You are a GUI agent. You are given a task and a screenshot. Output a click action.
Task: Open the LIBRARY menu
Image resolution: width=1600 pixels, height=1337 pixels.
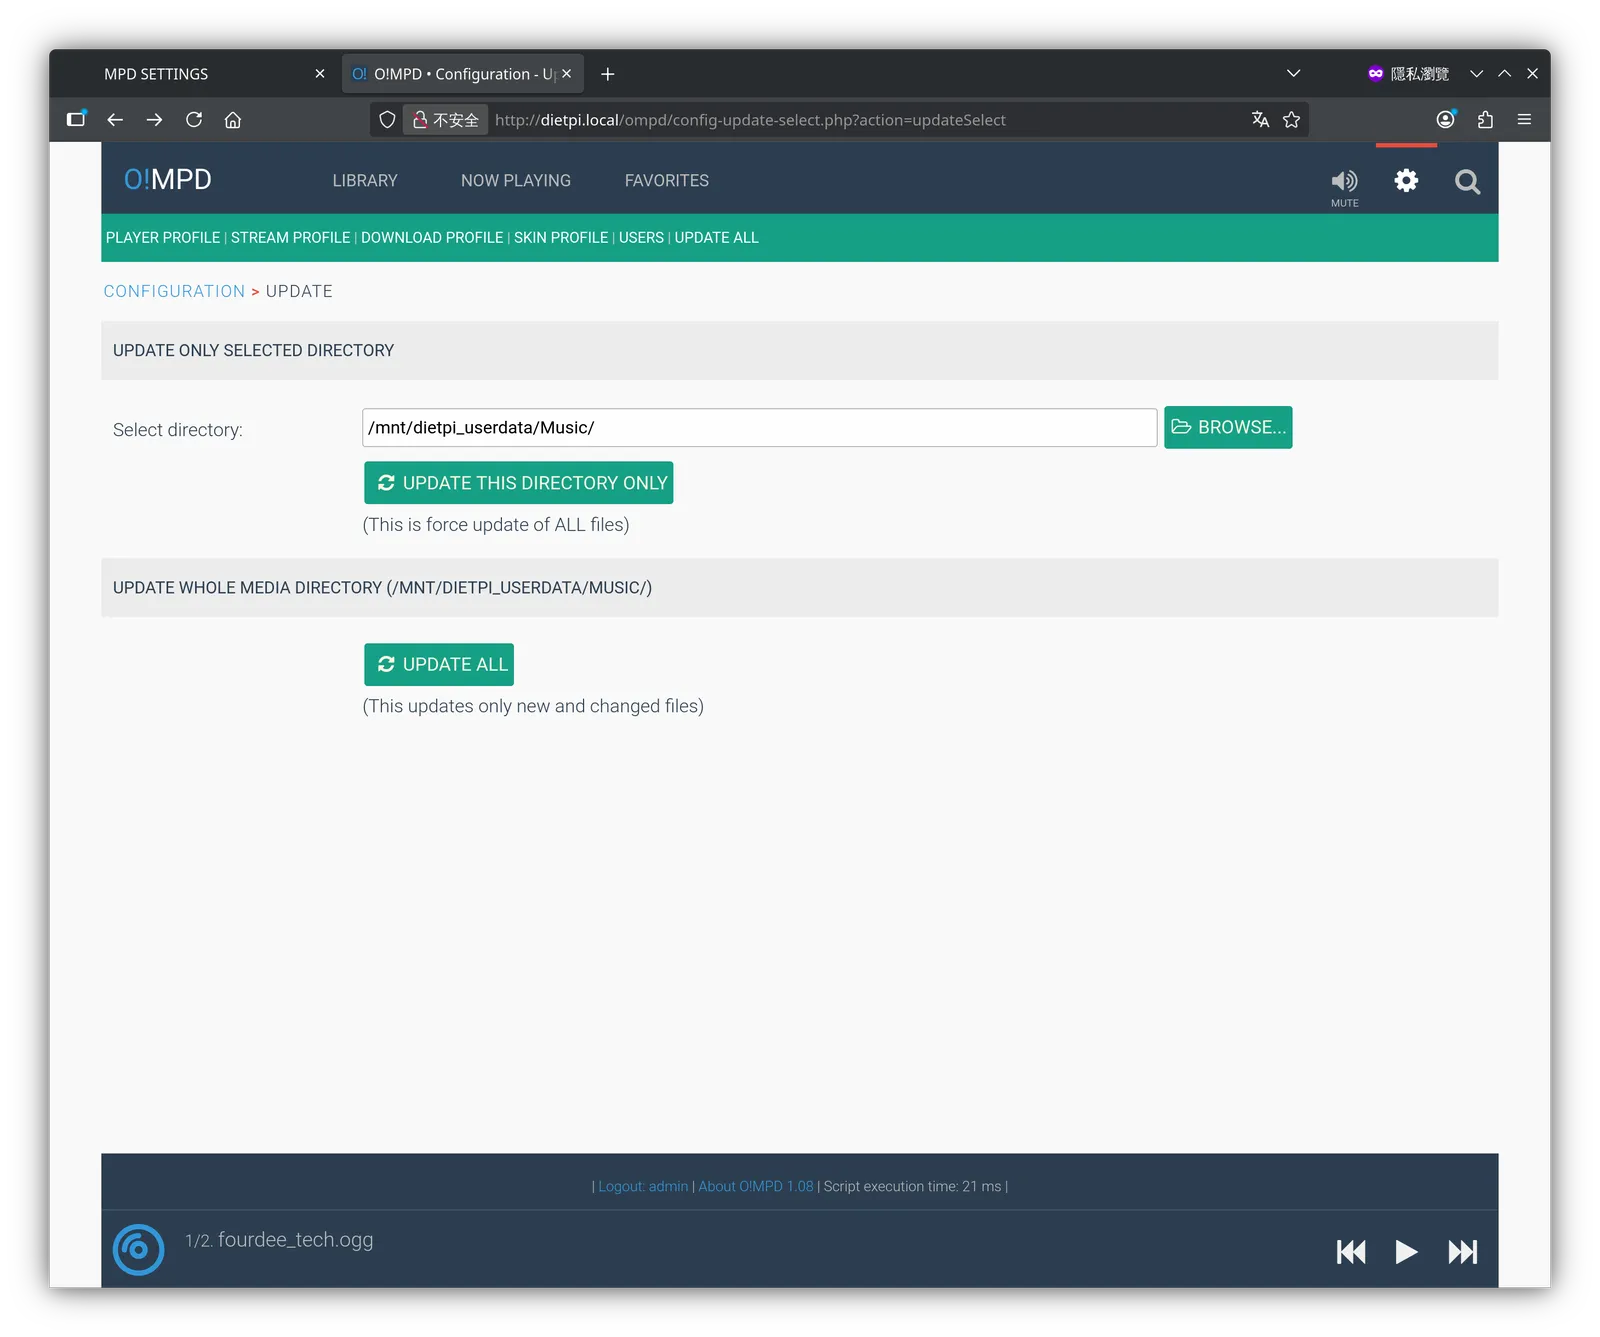click(365, 181)
